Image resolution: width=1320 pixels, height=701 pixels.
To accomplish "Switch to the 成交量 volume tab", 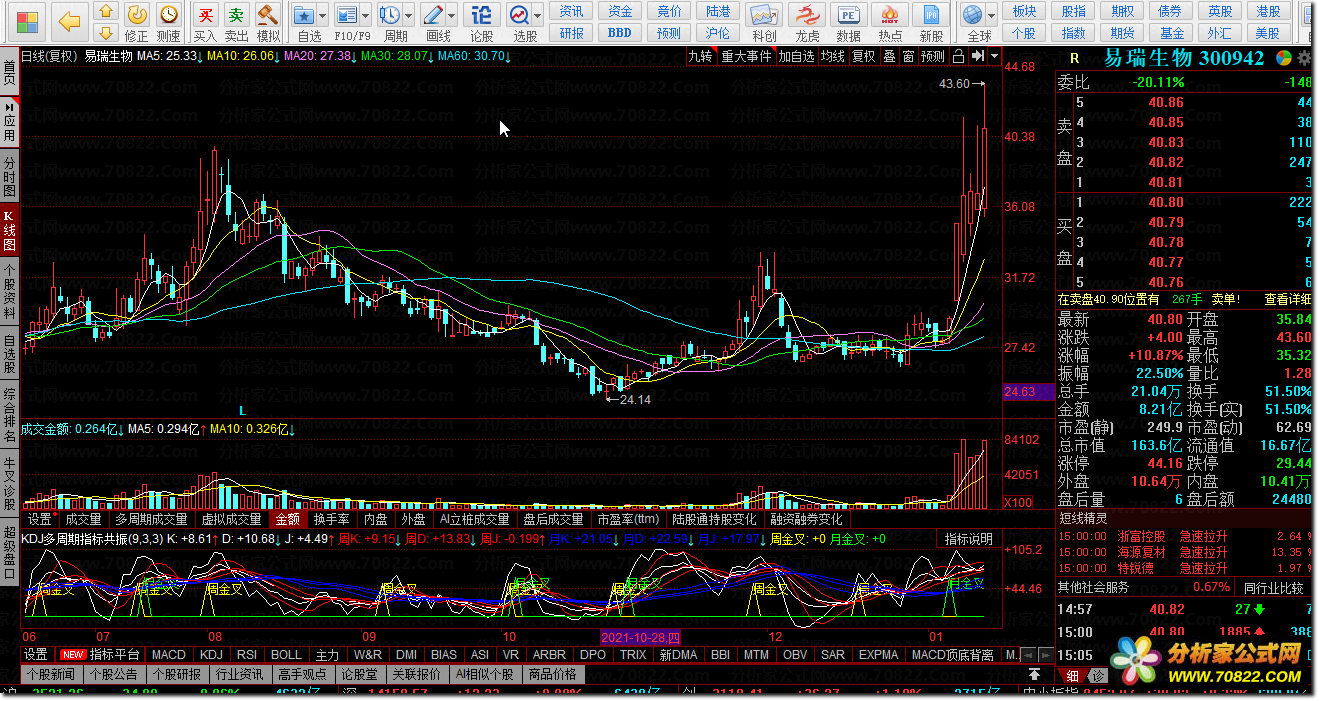I will click(x=83, y=519).
